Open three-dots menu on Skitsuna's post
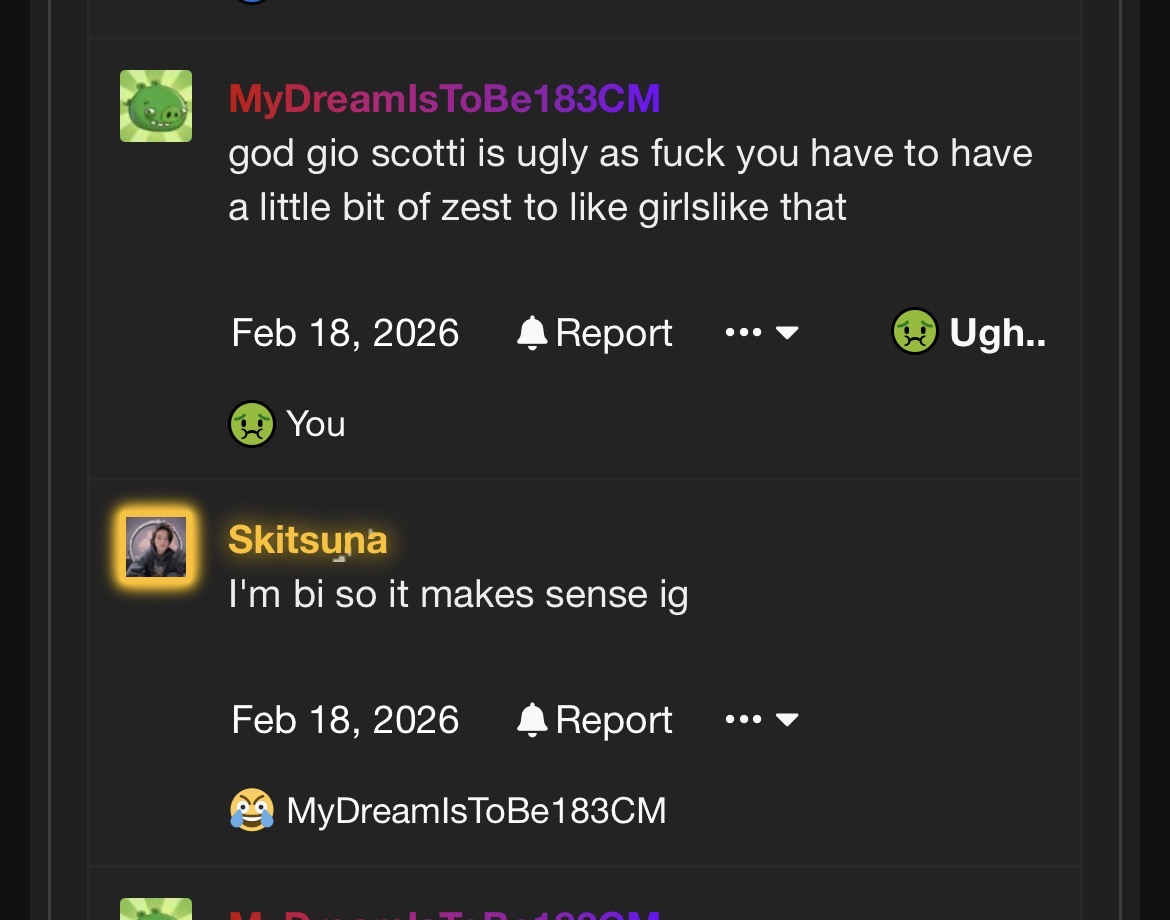This screenshot has height=920, width=1170. click(x=743, y=719)
